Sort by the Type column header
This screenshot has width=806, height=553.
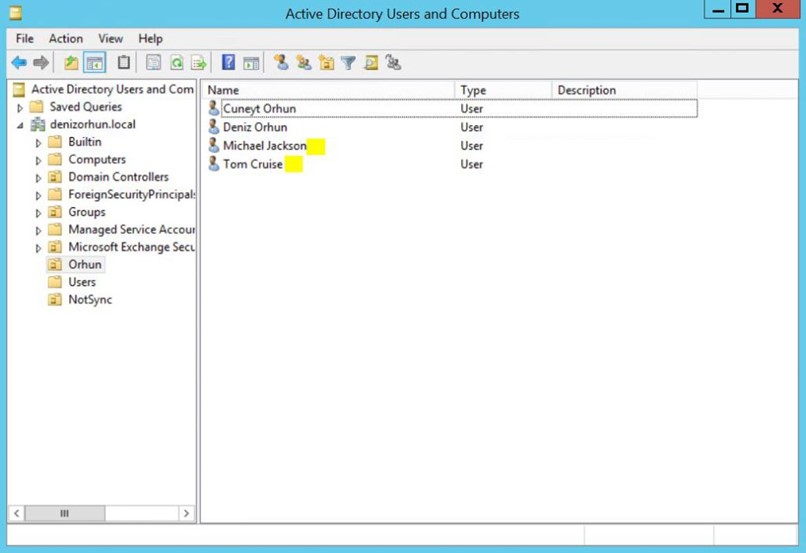[x=503, y=90]
